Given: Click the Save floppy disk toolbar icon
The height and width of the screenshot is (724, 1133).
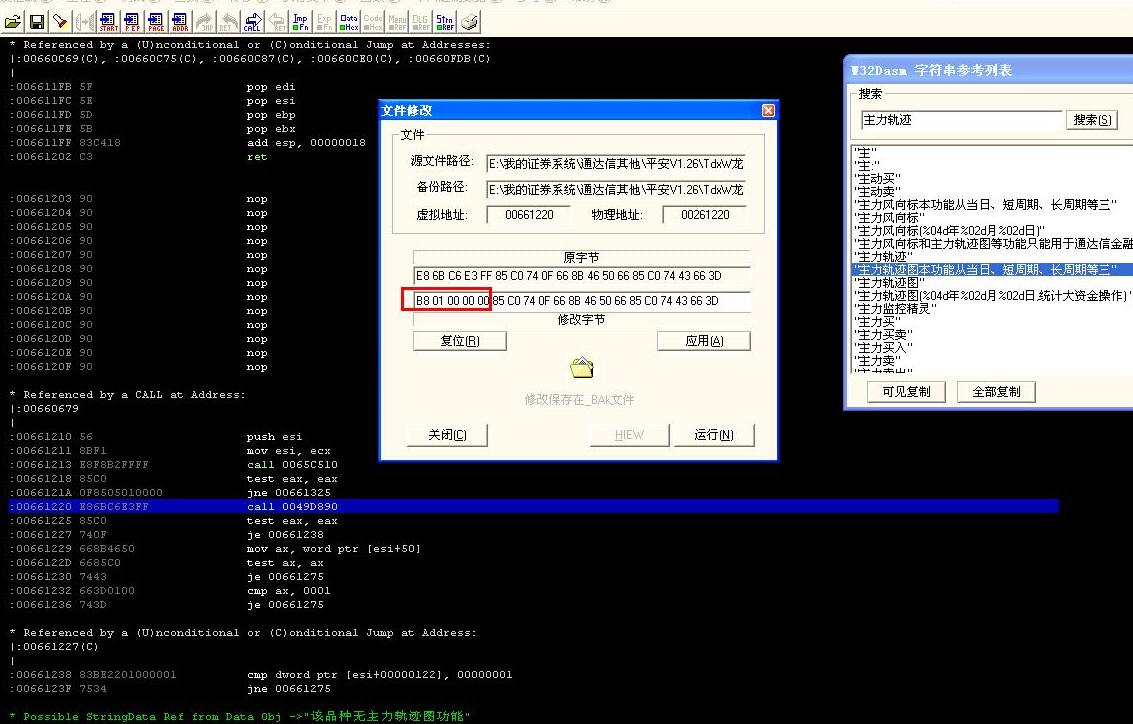Looking at the screenshot, I should coord(37,21).
